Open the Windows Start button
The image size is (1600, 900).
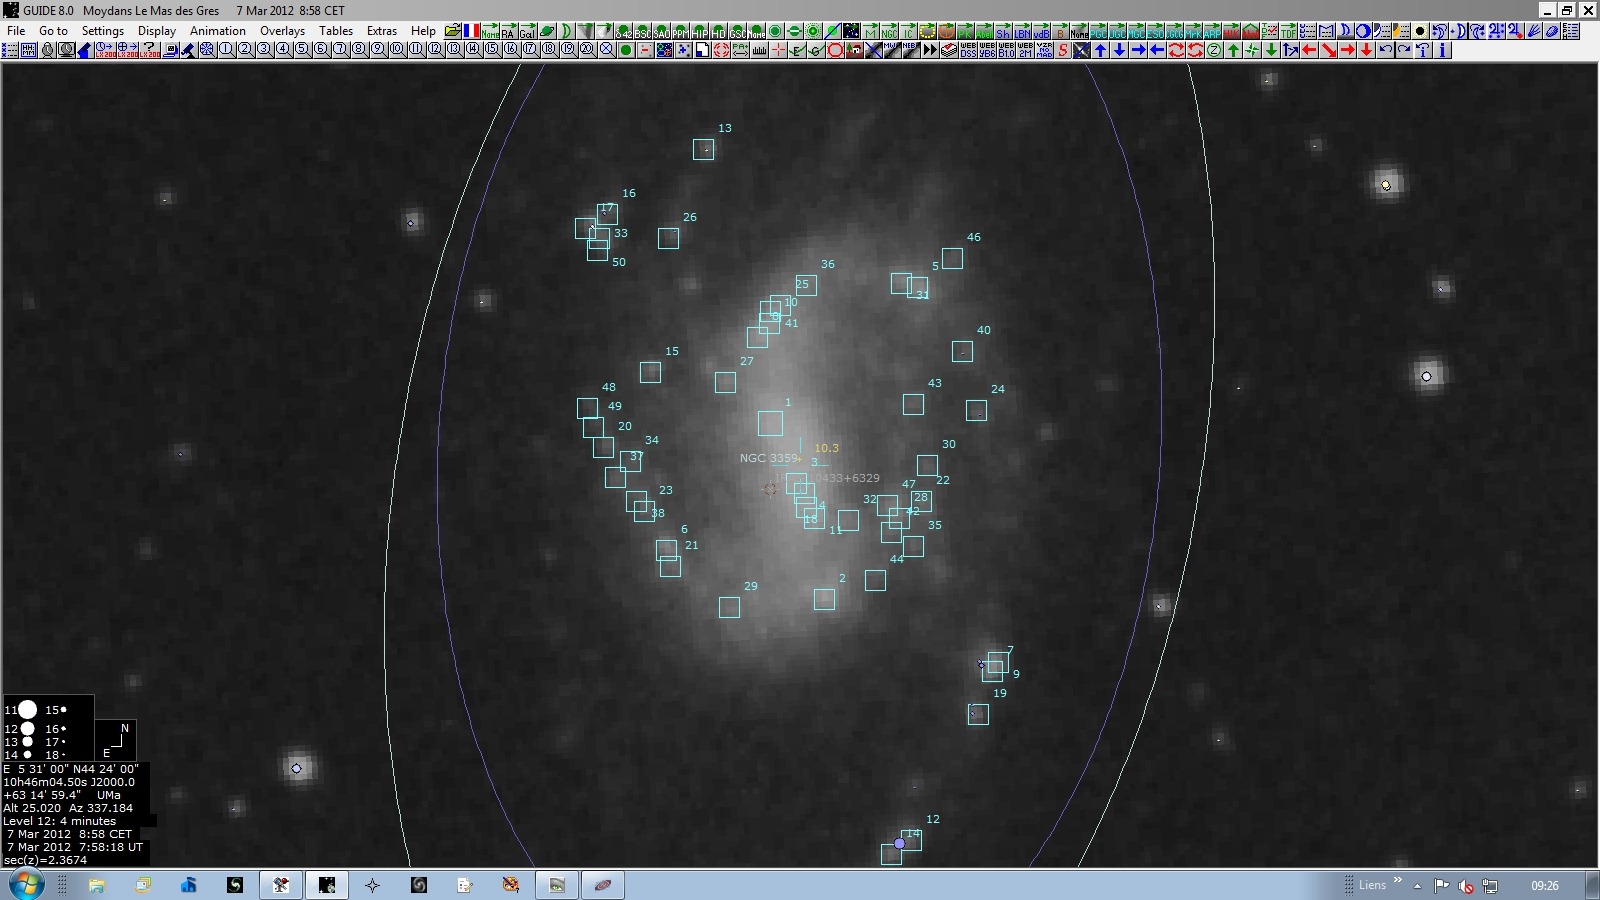(26, 885)
